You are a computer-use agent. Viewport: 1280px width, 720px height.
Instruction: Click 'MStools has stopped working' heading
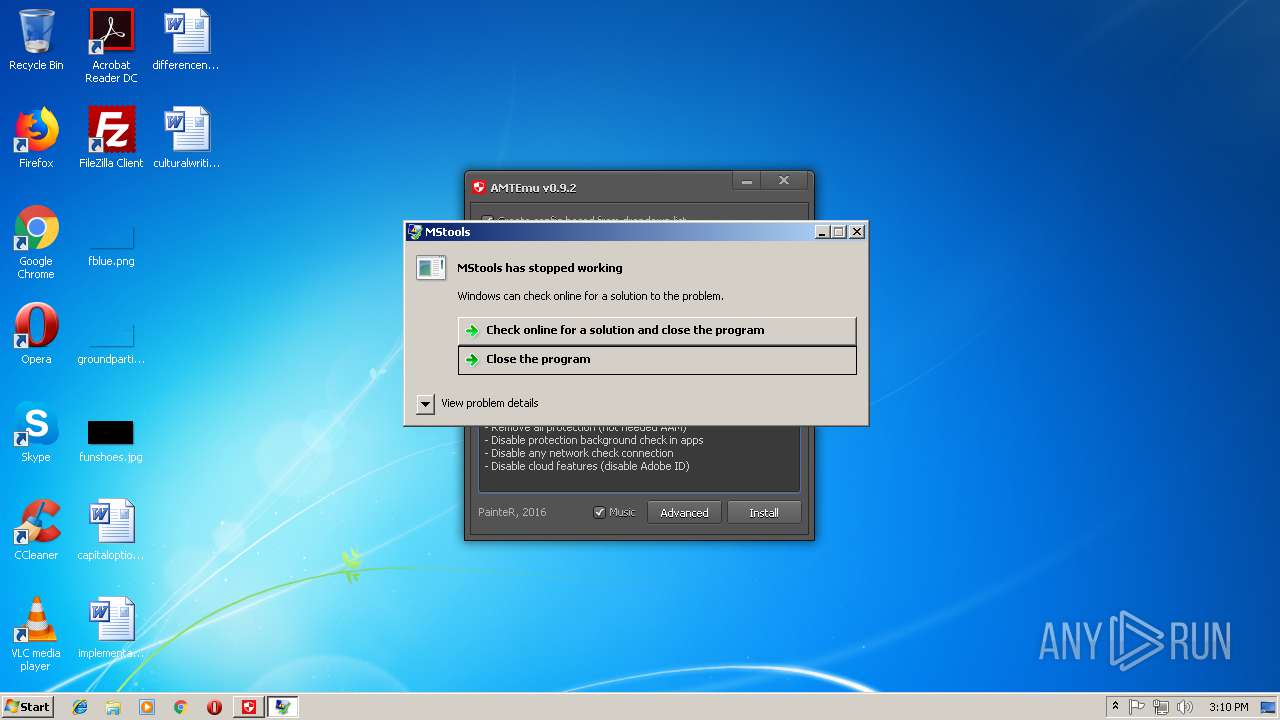(540, 268)
